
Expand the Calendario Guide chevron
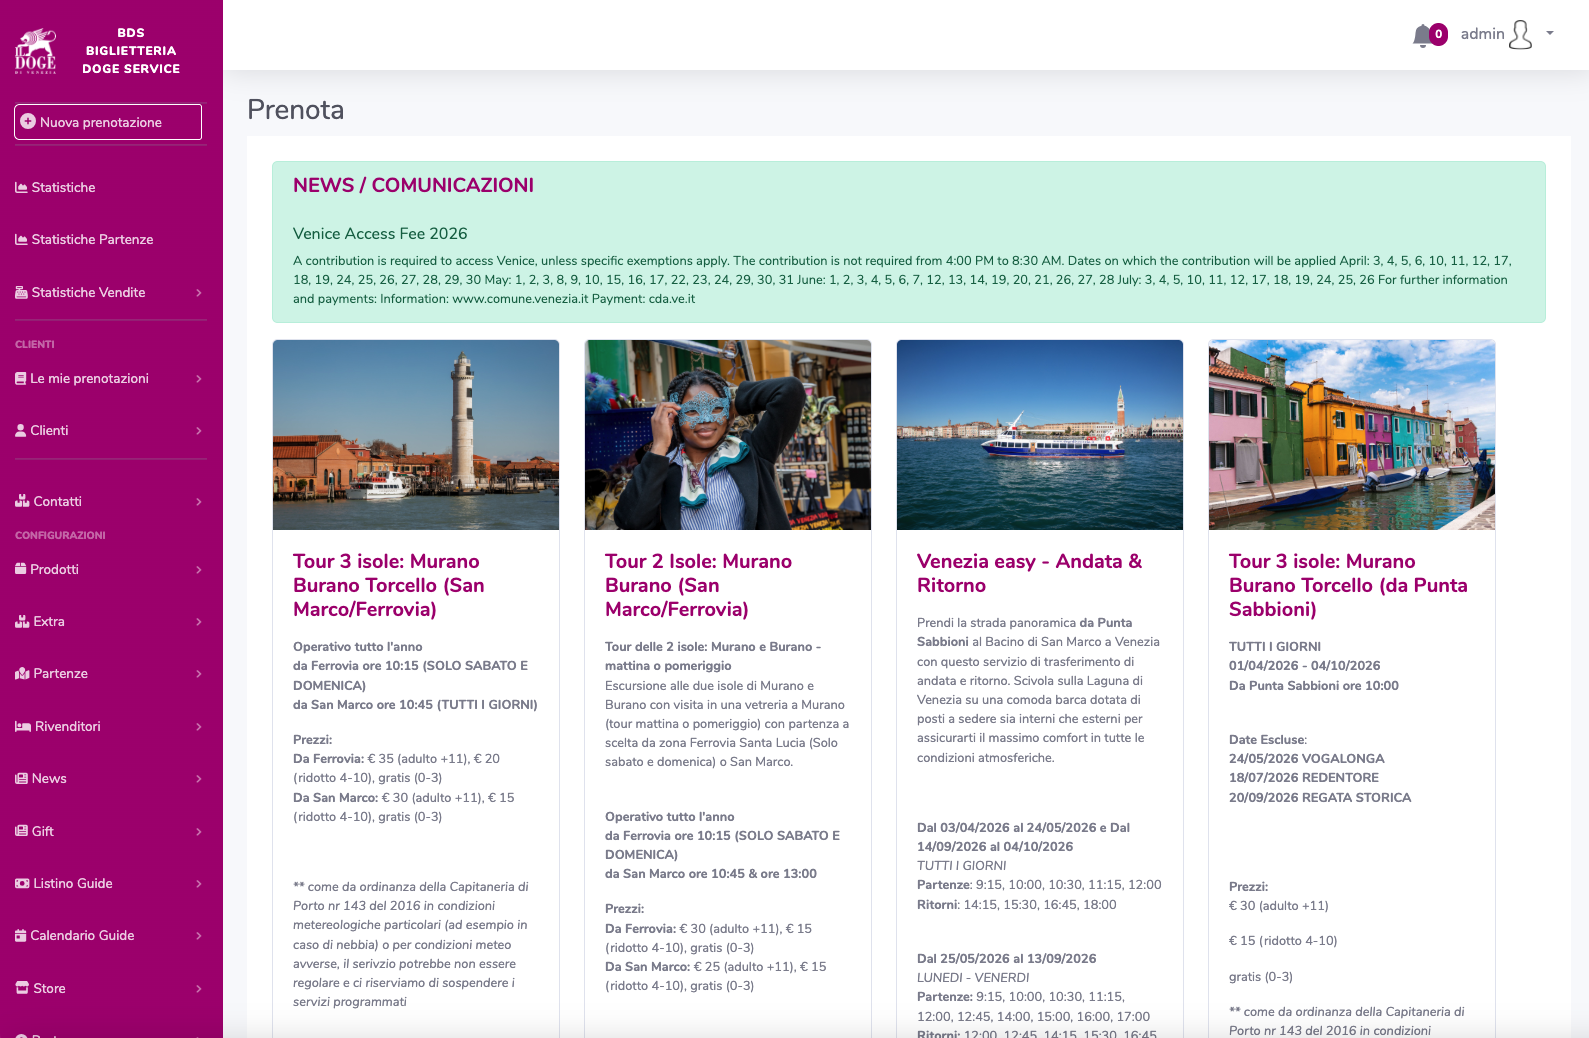click(x=199, y=936)
